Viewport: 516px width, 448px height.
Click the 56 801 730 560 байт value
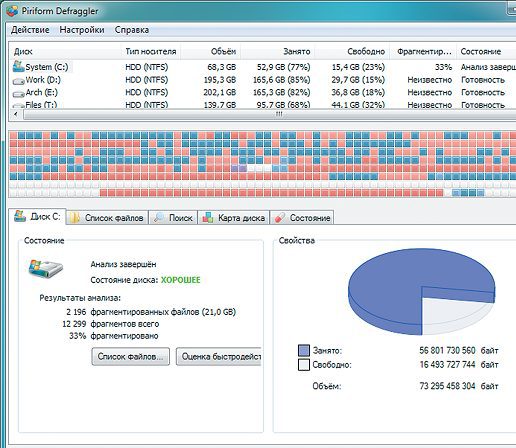point(459,351)
